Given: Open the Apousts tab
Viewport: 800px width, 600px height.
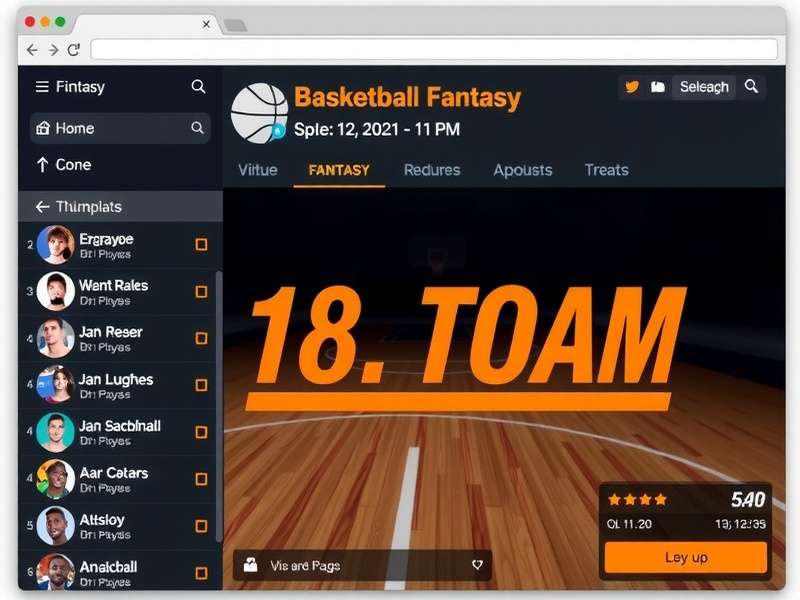Looking at the screenshot, I should pyautogui.click(x=523, y=170).
